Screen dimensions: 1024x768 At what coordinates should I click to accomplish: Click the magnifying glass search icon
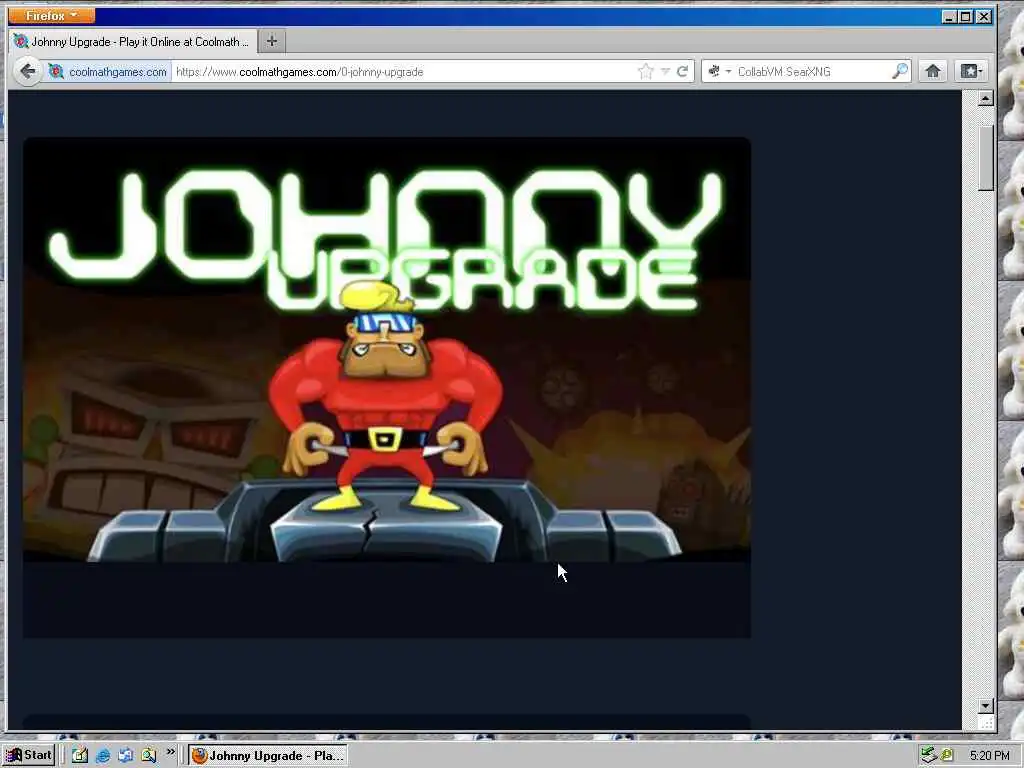click(900, 71)
